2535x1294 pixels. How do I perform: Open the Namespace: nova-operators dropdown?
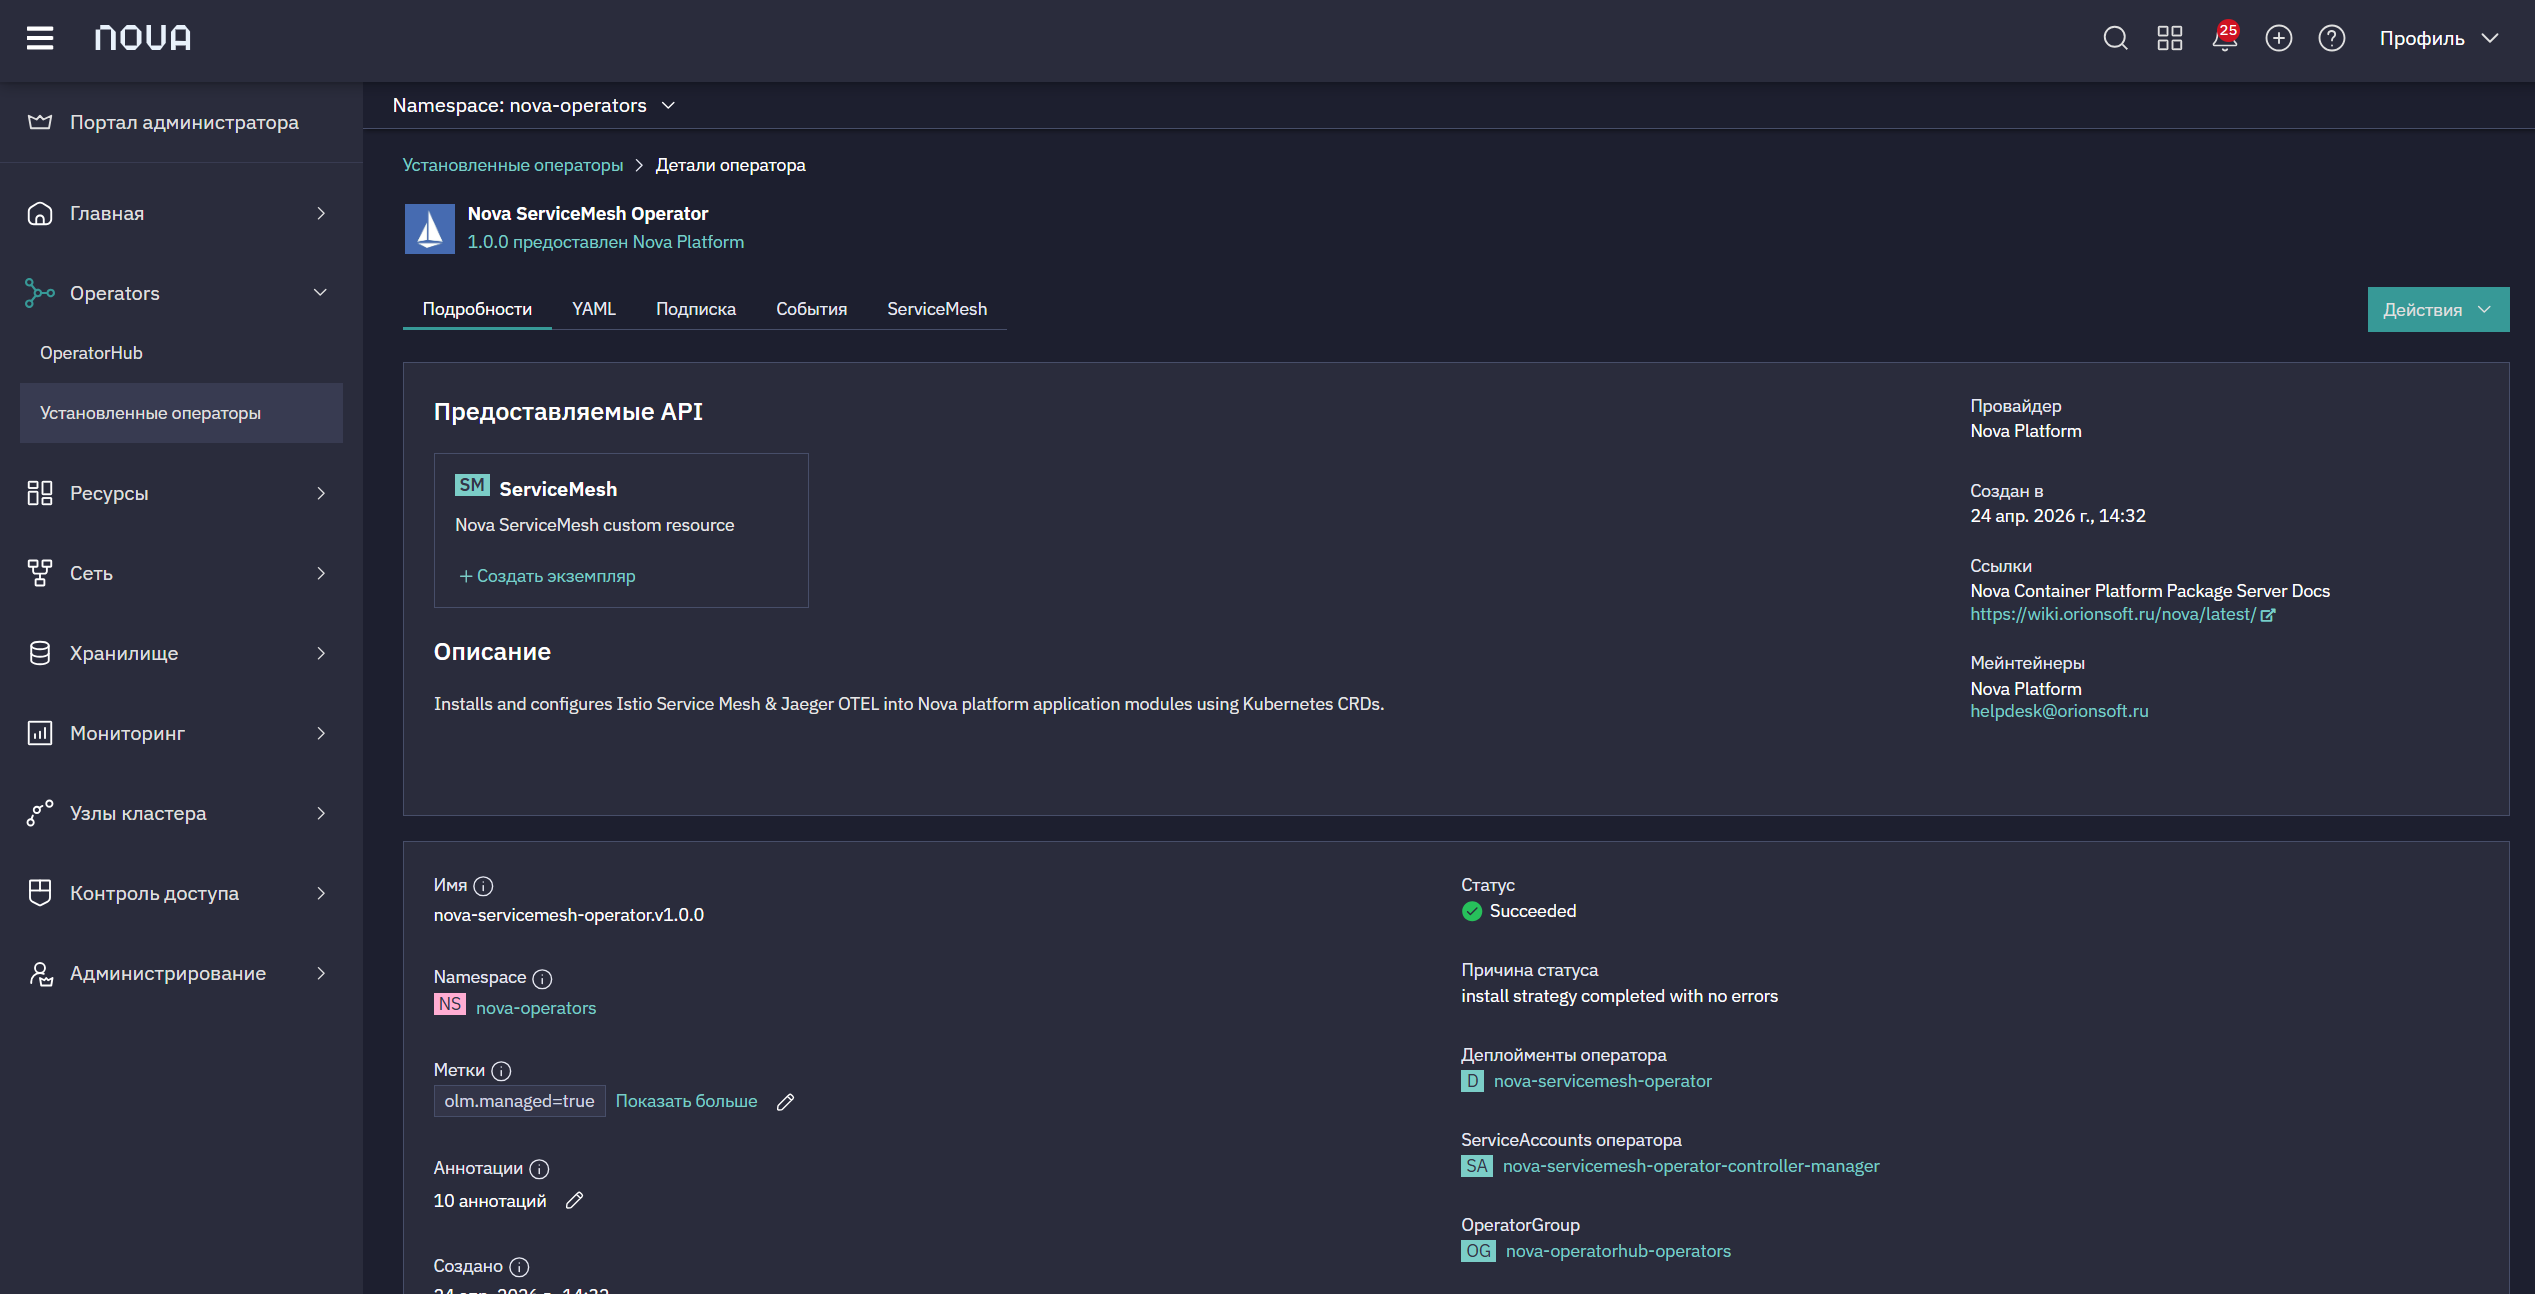[x=534, y=105]
